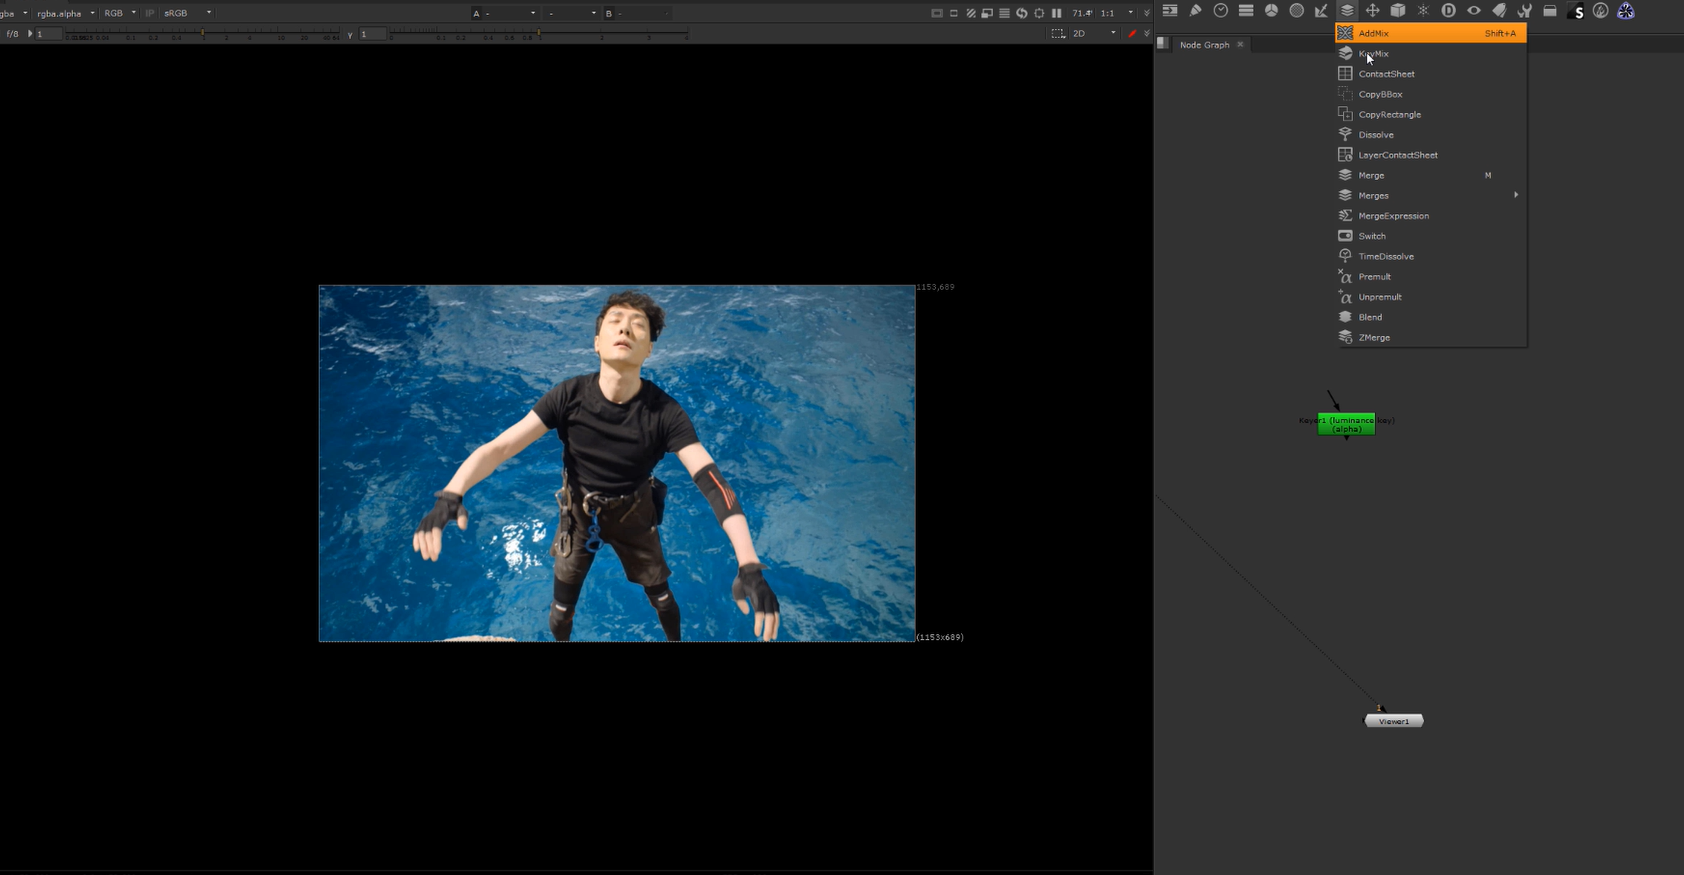Click the gamma Y value input field
The image size is (1684, 875).
coord(372,34)
